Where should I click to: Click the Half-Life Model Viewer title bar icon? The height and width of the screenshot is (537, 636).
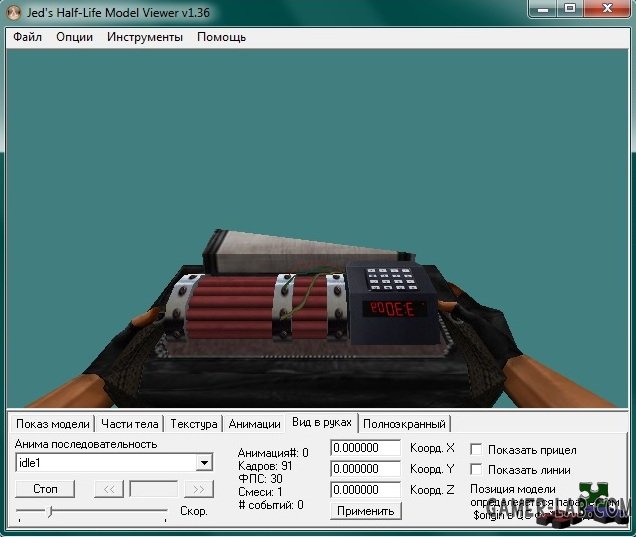(14, 13)
